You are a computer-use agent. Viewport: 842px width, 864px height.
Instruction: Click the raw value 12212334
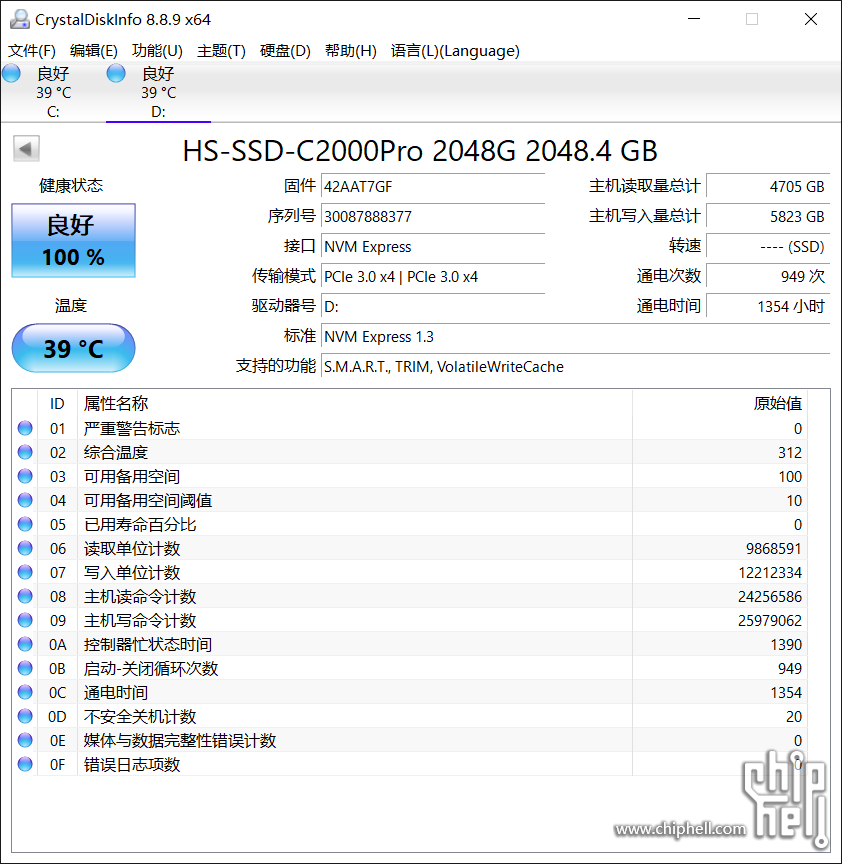tap(770, 573)
